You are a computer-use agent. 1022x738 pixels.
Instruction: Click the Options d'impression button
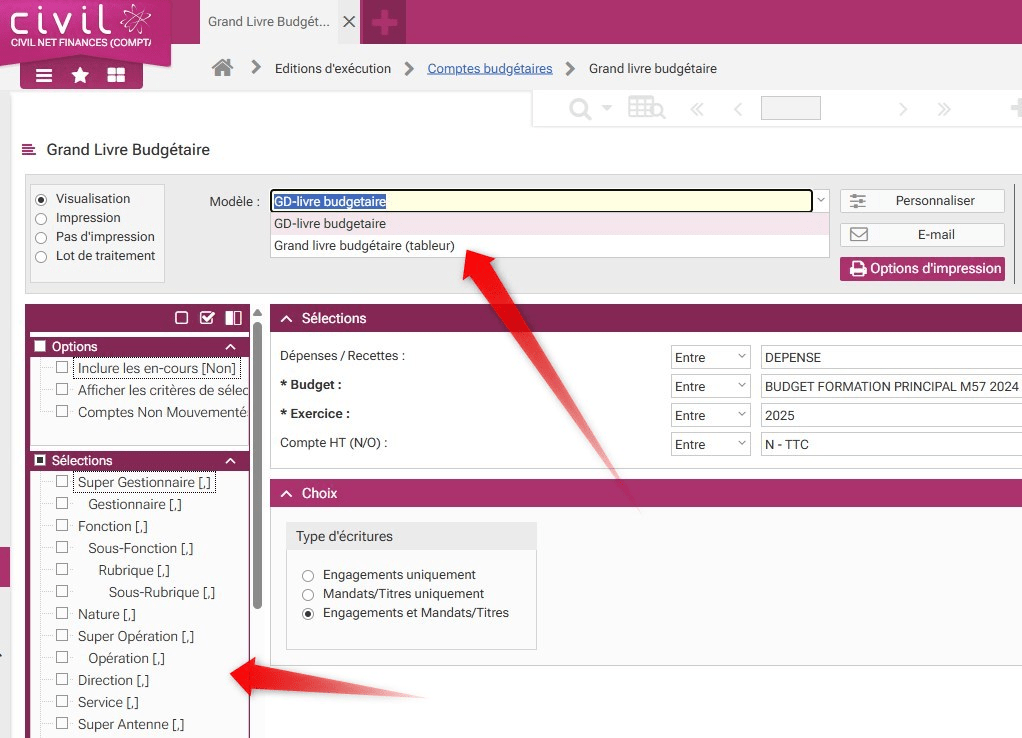pos(922,268)
